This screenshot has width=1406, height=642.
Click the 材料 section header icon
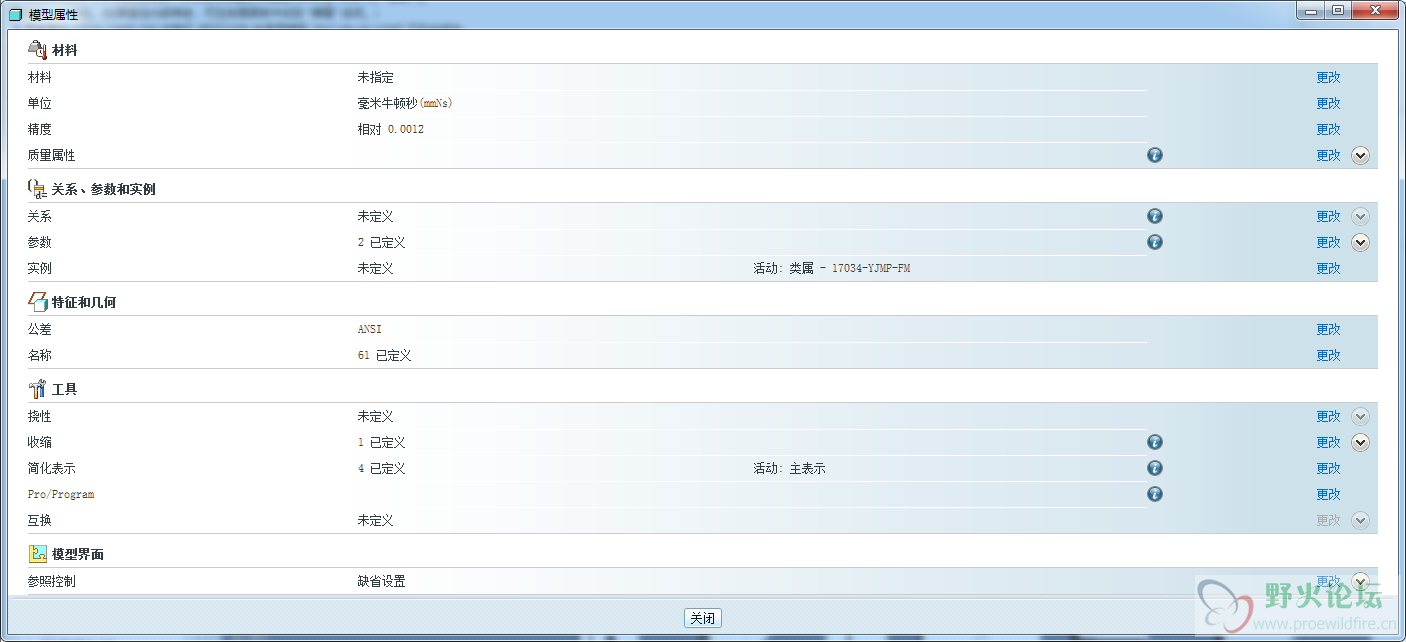(37, 49)
